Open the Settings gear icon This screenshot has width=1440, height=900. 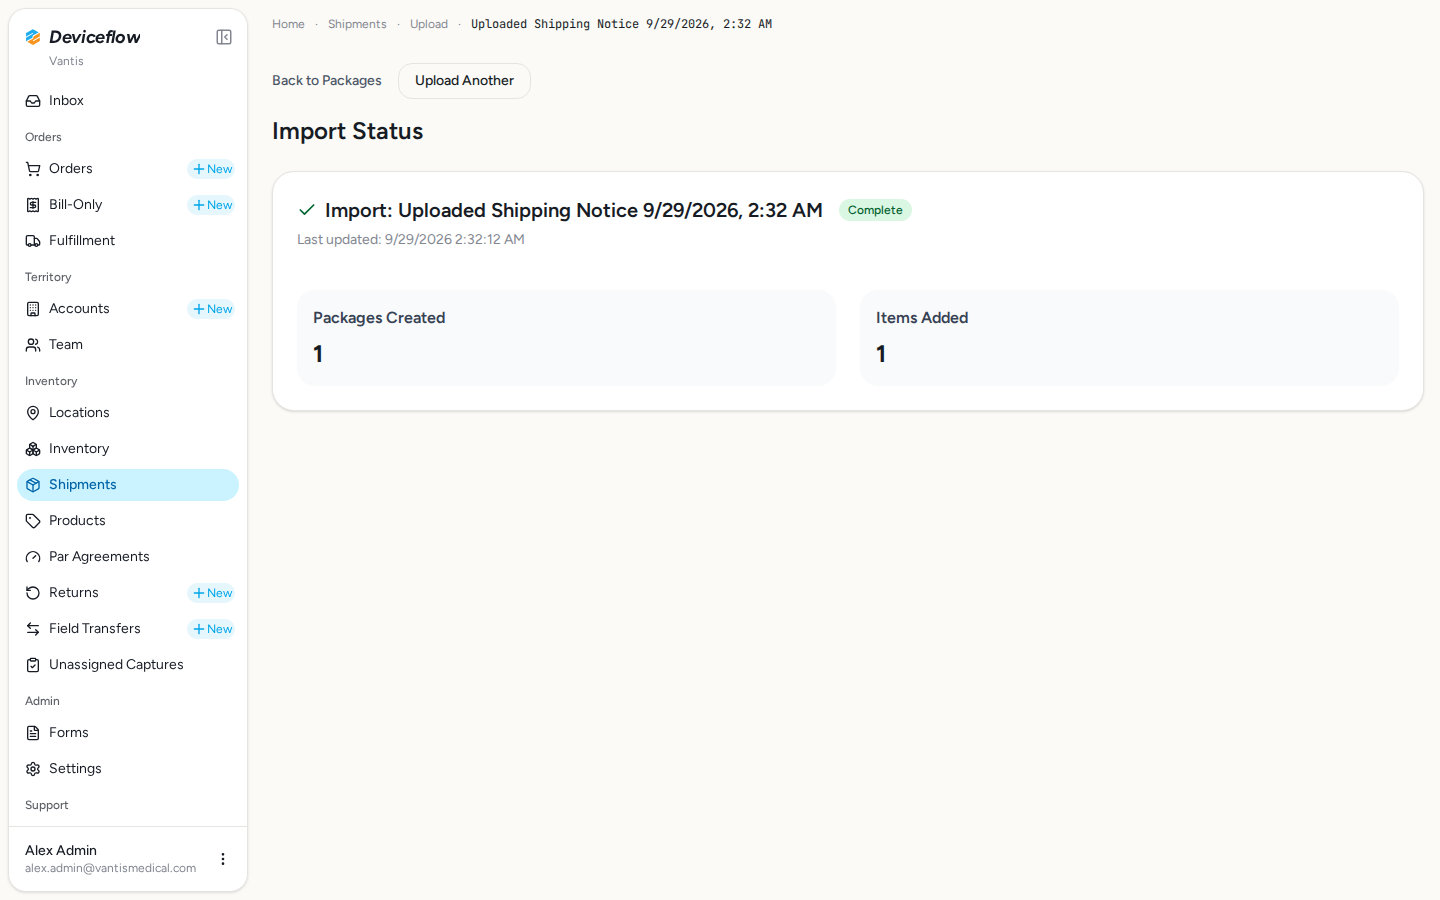(x=33, y=769)
